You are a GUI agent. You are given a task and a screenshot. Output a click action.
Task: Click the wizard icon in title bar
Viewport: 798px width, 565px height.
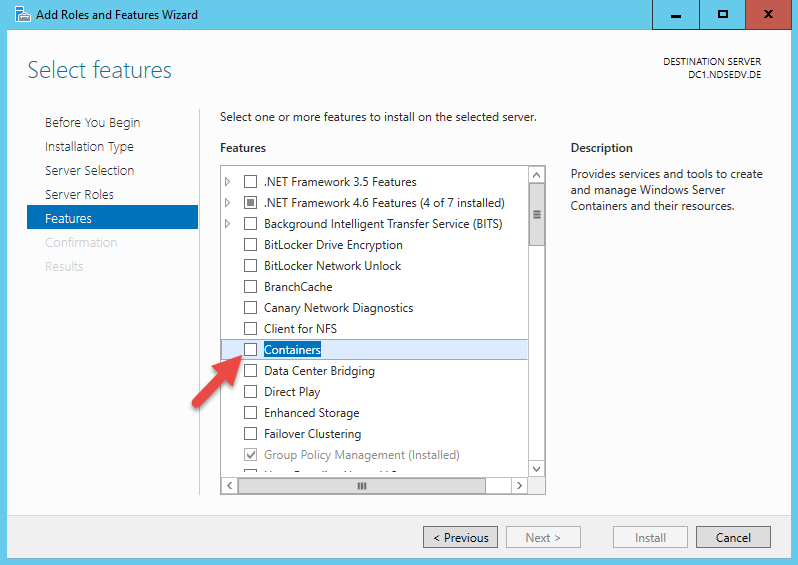17,15
